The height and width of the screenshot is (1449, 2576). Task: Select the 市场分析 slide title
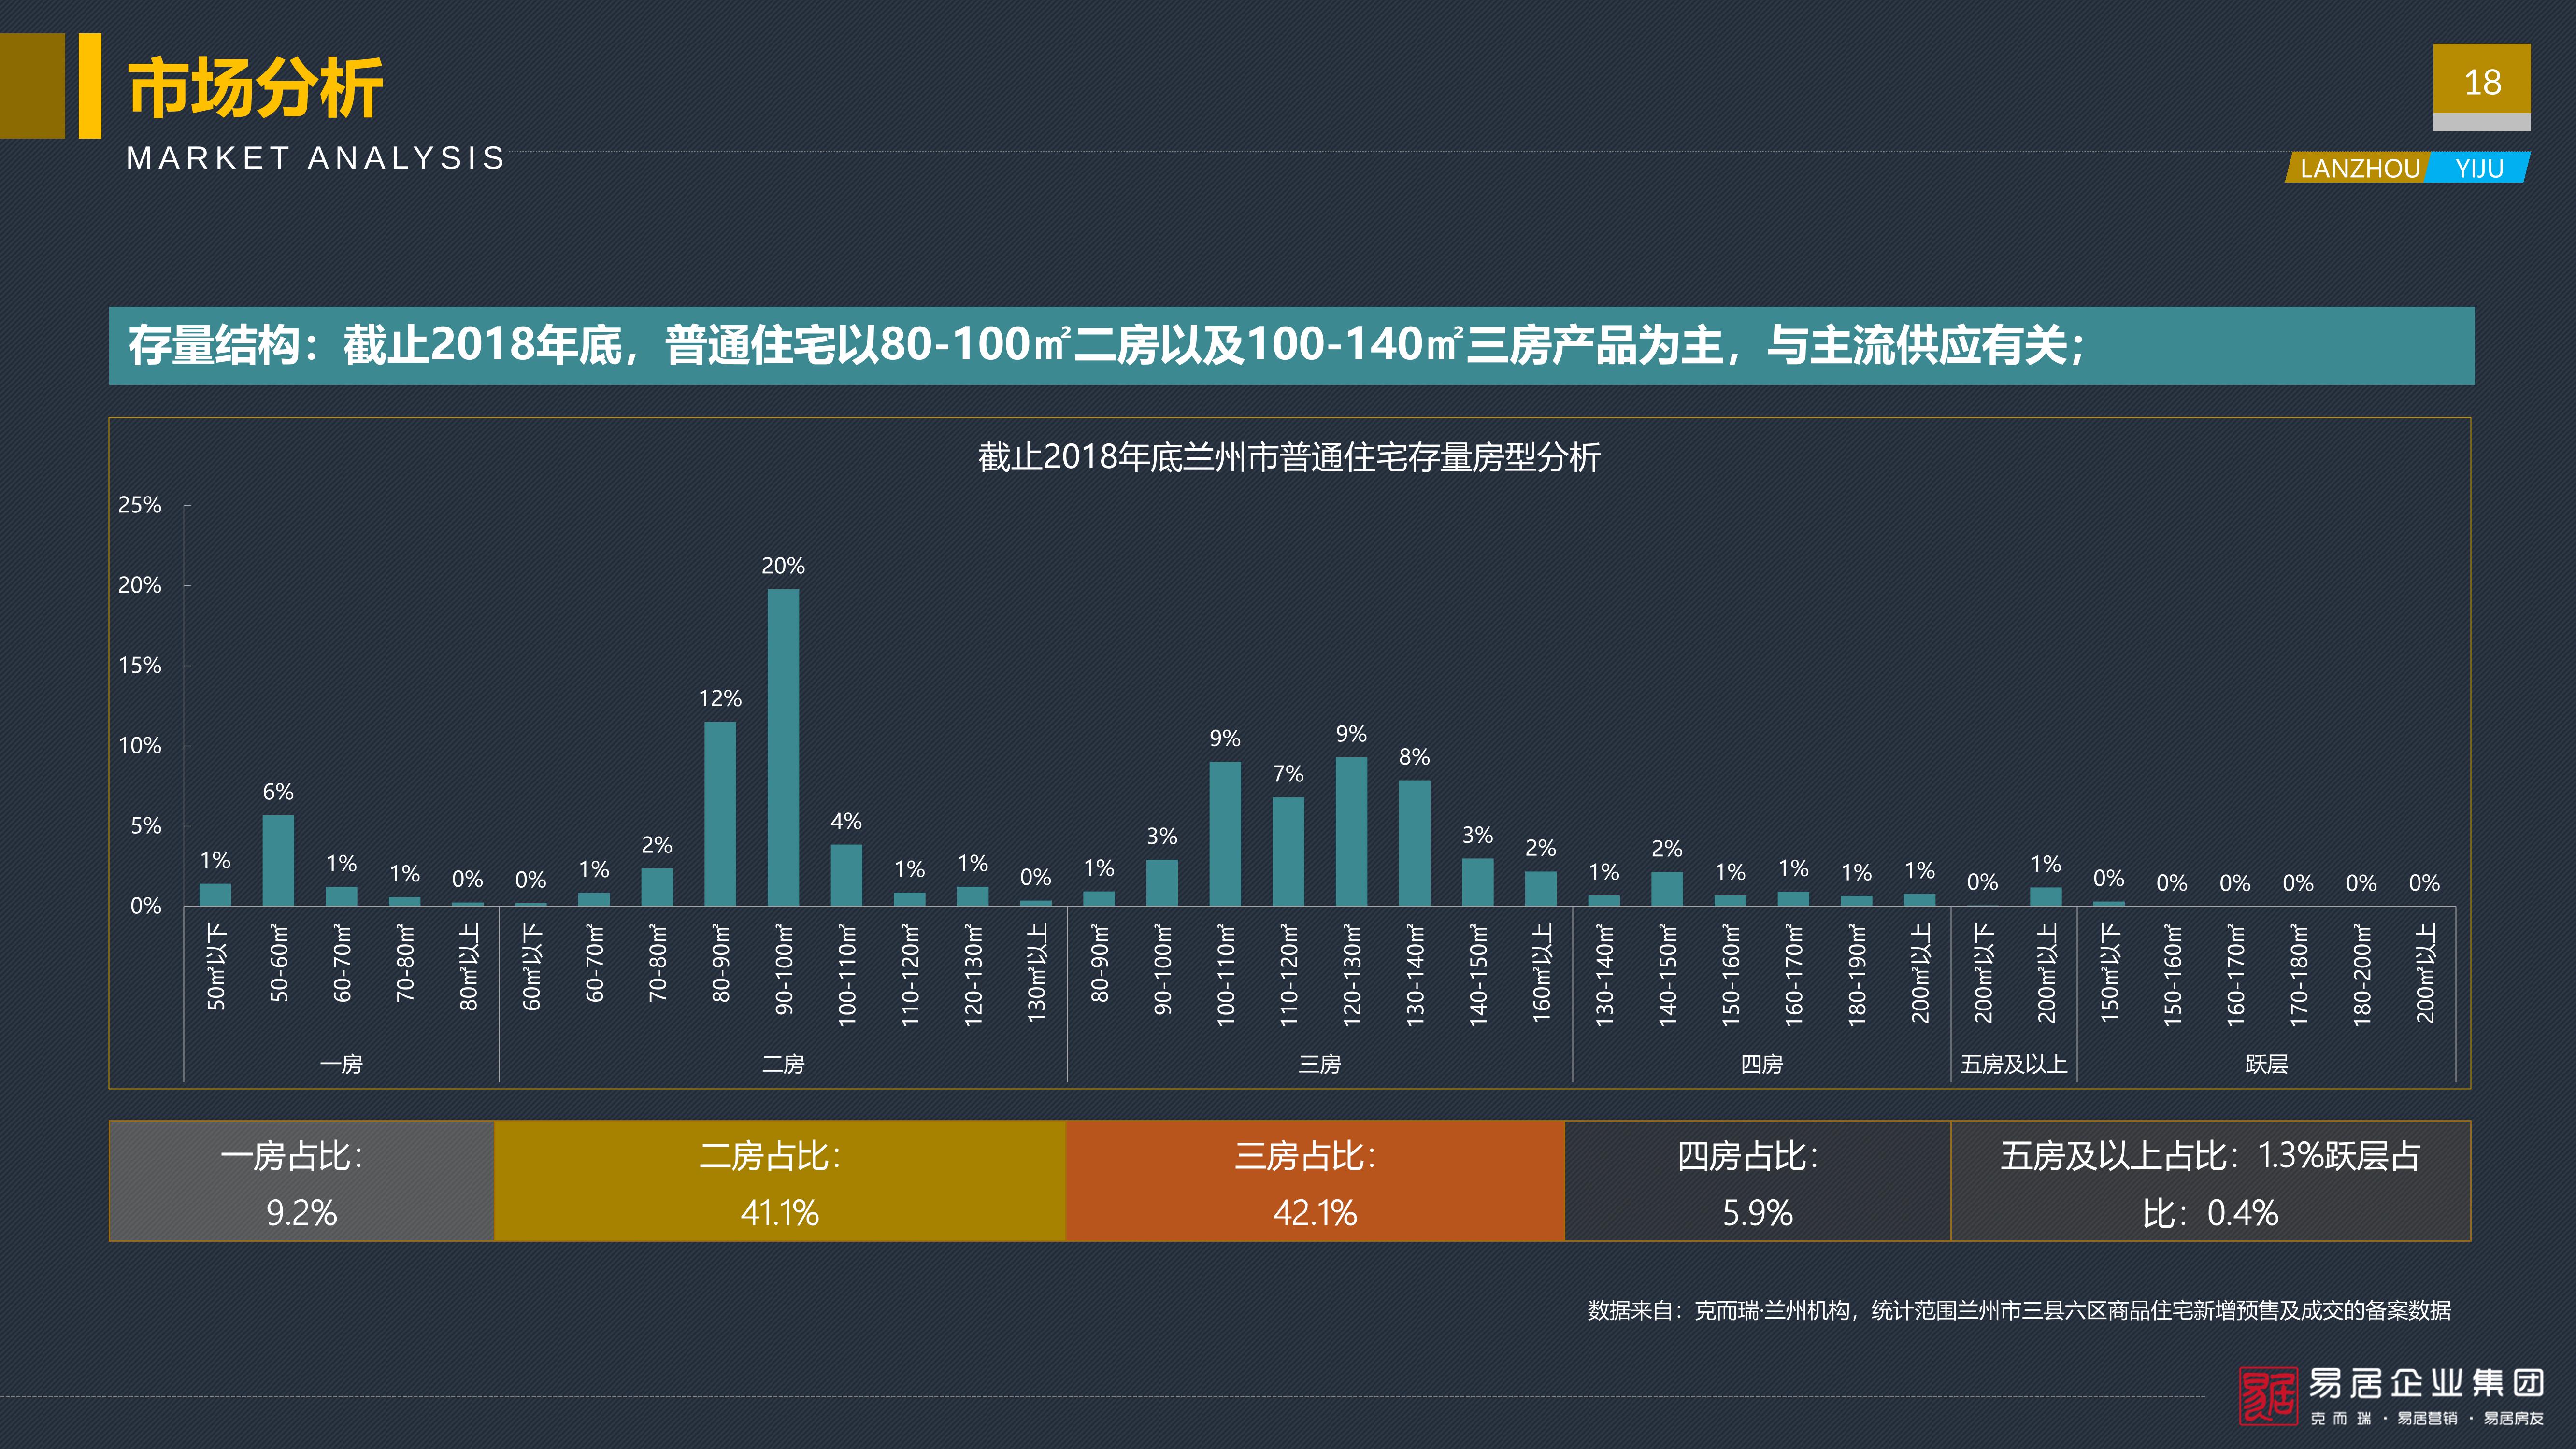point(255,88)
